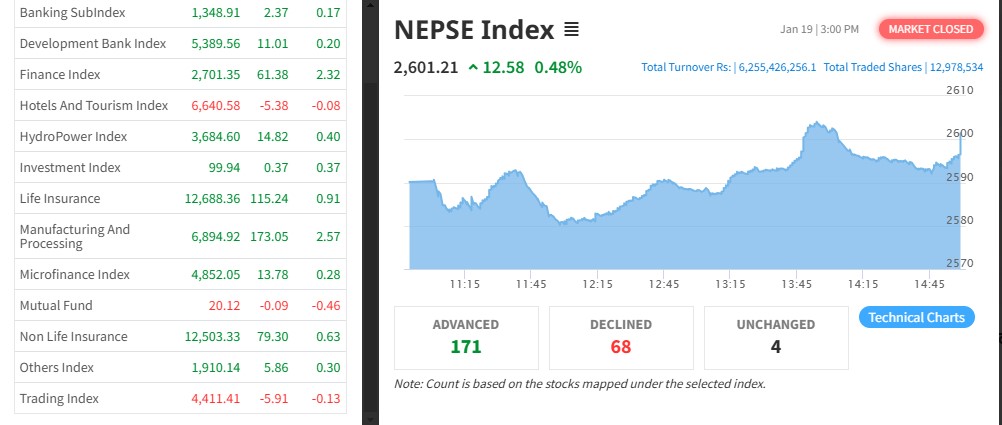Screen dimensions: 1002x425
Task: Click the Trading Index entry
Action: pyautogui.click(x=59, y=399)
